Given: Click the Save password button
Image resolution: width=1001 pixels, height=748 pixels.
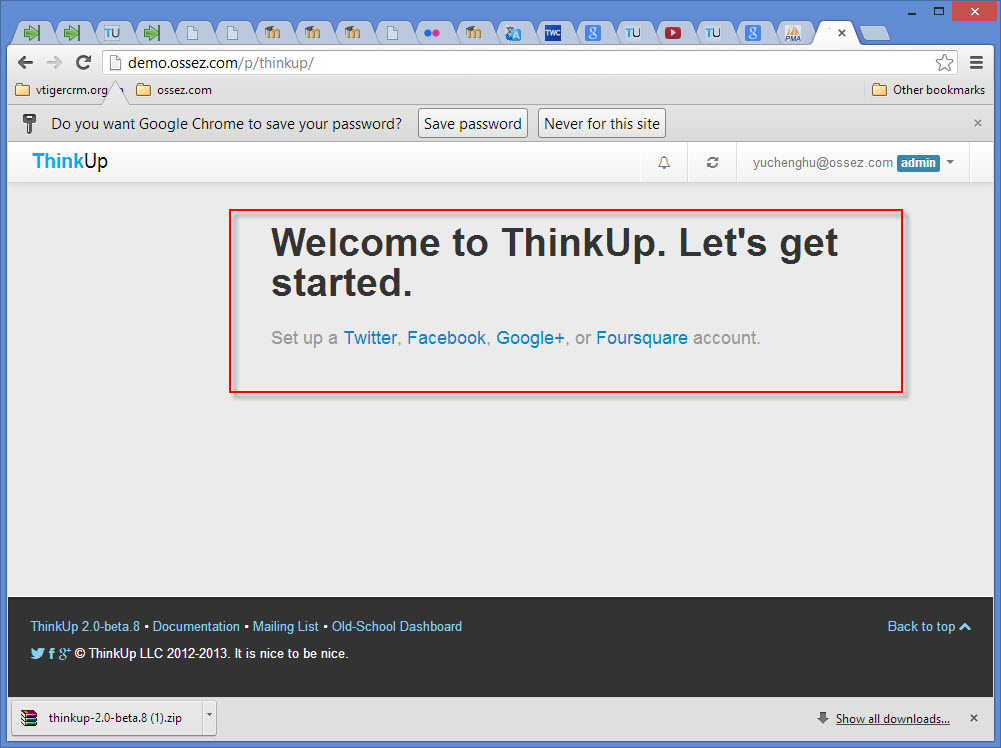Looking at the screenshot, I should 472,124.
